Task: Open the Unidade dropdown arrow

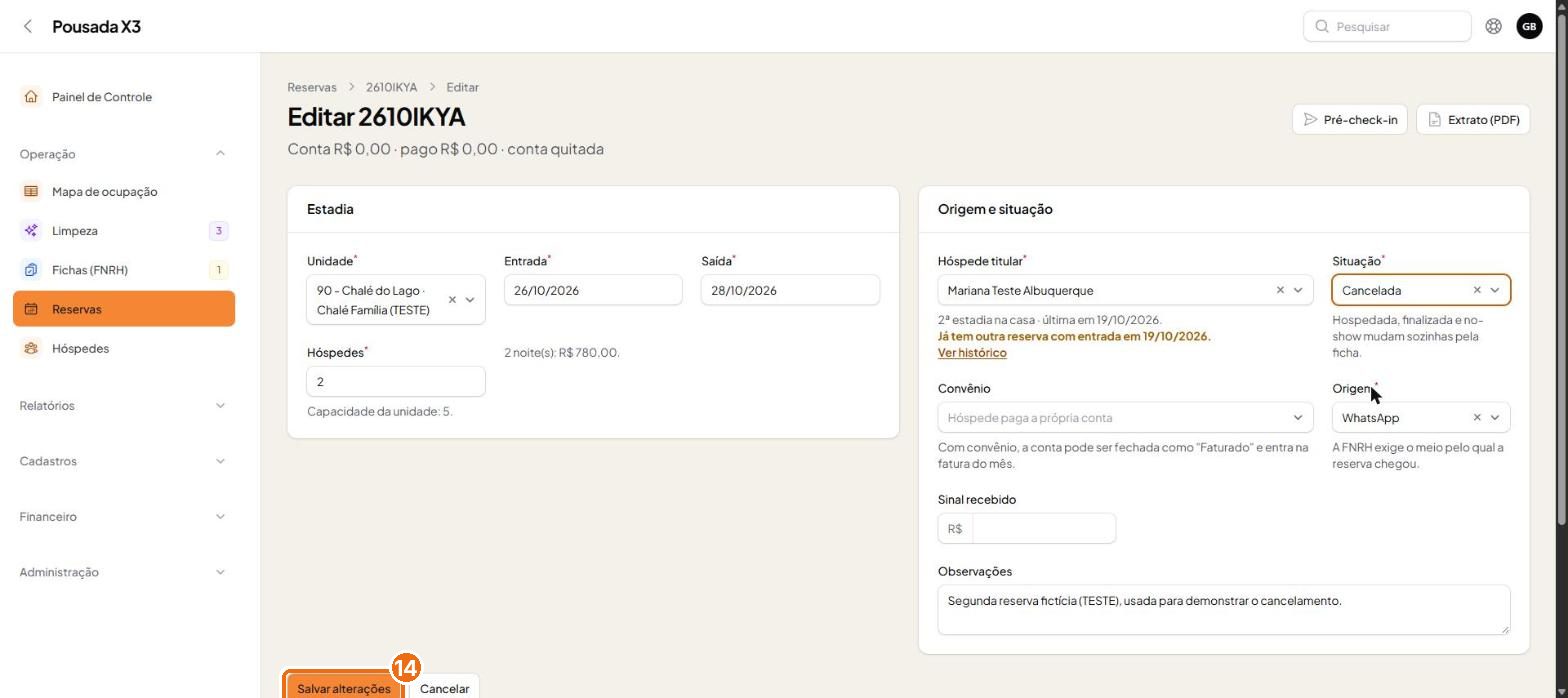Action: [x=470, y=300]
